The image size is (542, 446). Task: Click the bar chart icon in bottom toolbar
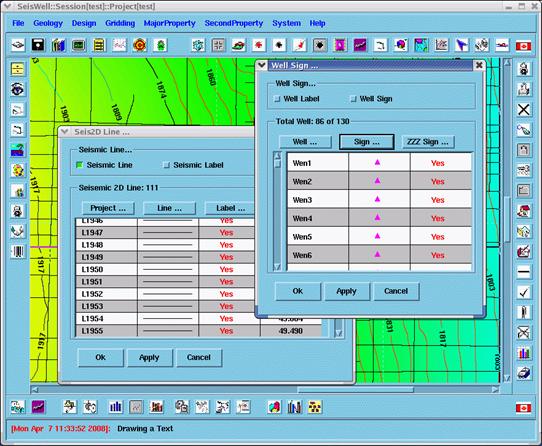pos(115,407)
